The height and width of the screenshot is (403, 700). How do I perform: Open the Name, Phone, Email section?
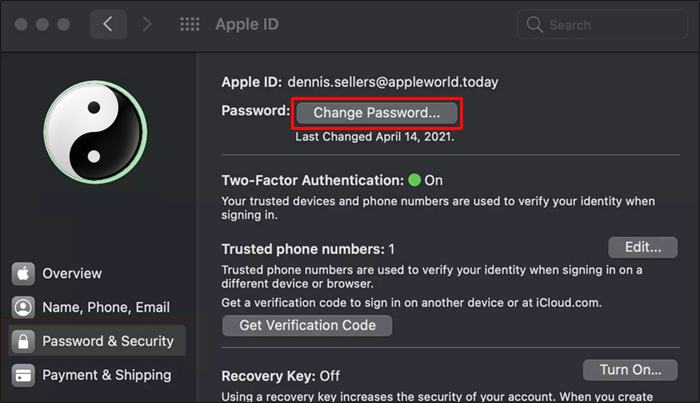pos(106,307)
